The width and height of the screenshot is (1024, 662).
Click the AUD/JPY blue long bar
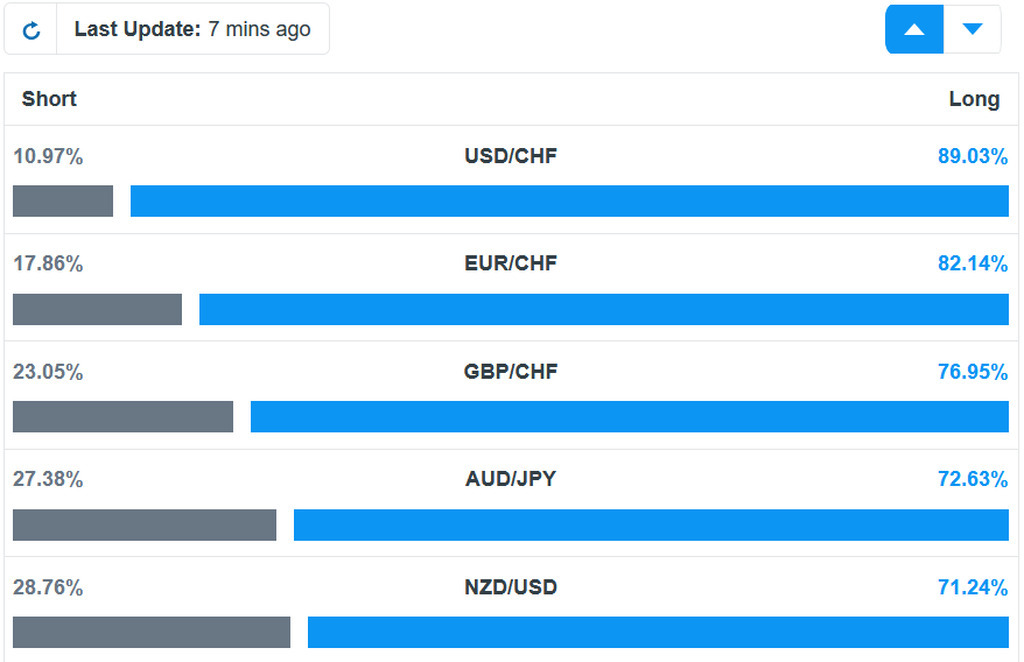point(651,525)
